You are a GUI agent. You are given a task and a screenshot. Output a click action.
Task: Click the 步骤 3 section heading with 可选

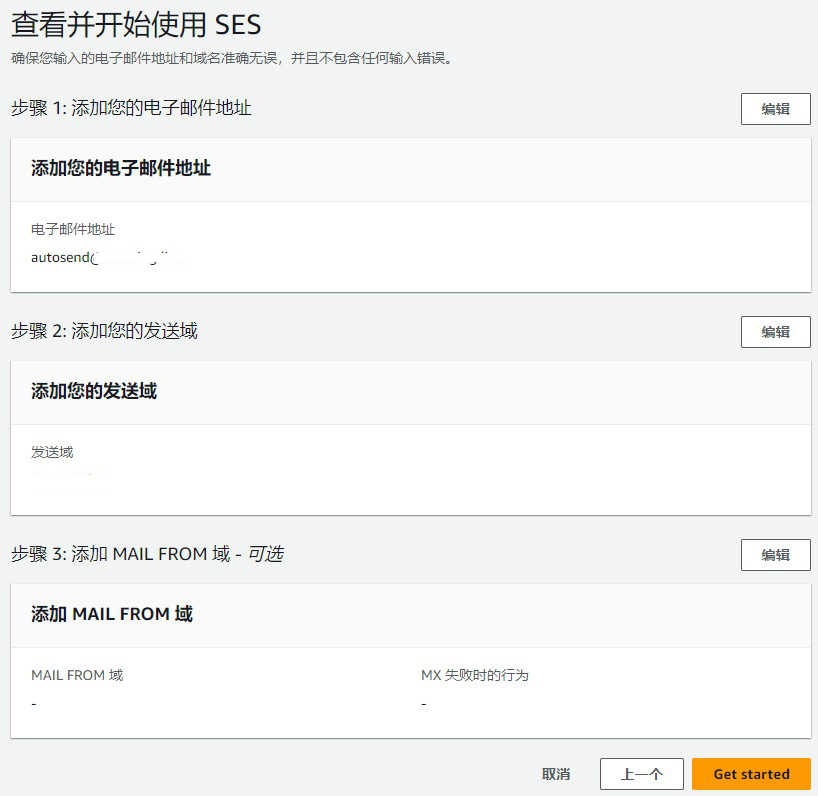pyautogui.click(x=147, y=554)
